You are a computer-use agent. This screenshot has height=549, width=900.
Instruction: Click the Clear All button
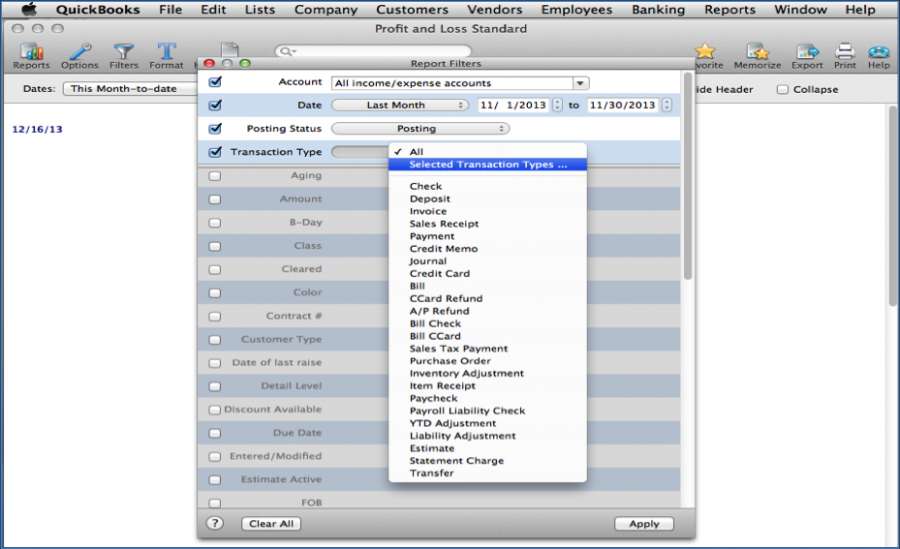tap(271, 524)
